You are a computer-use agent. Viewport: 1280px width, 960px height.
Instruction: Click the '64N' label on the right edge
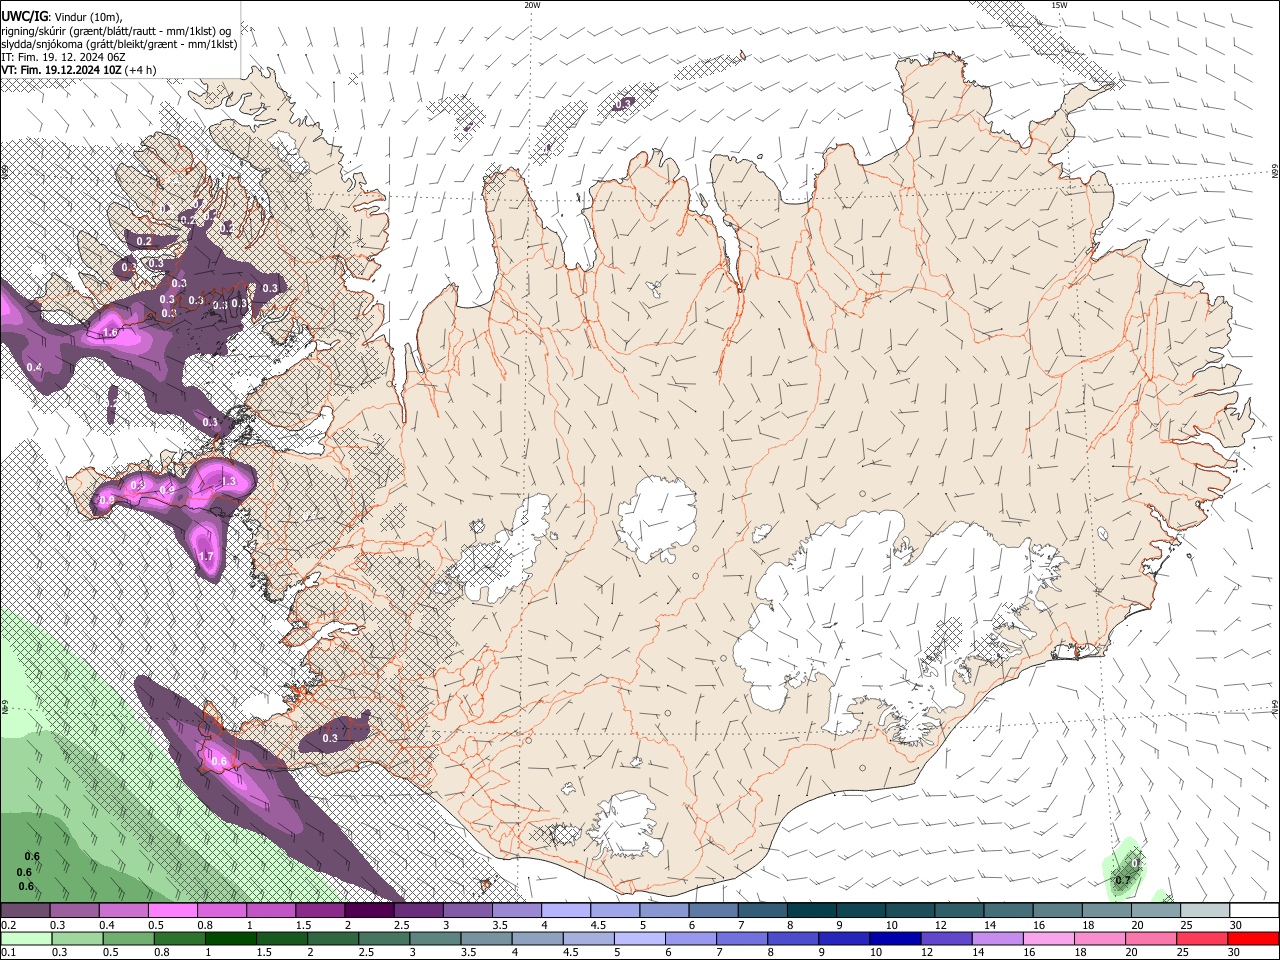pos(1275,706)
